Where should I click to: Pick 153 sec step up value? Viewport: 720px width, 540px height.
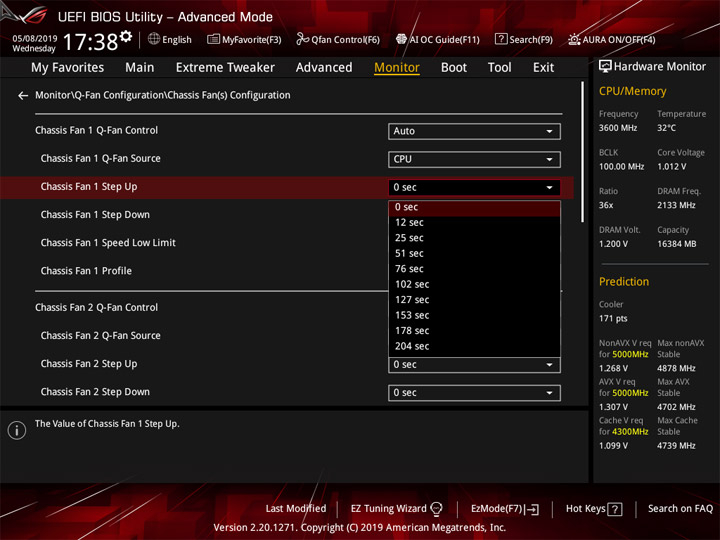click(474, 315)
